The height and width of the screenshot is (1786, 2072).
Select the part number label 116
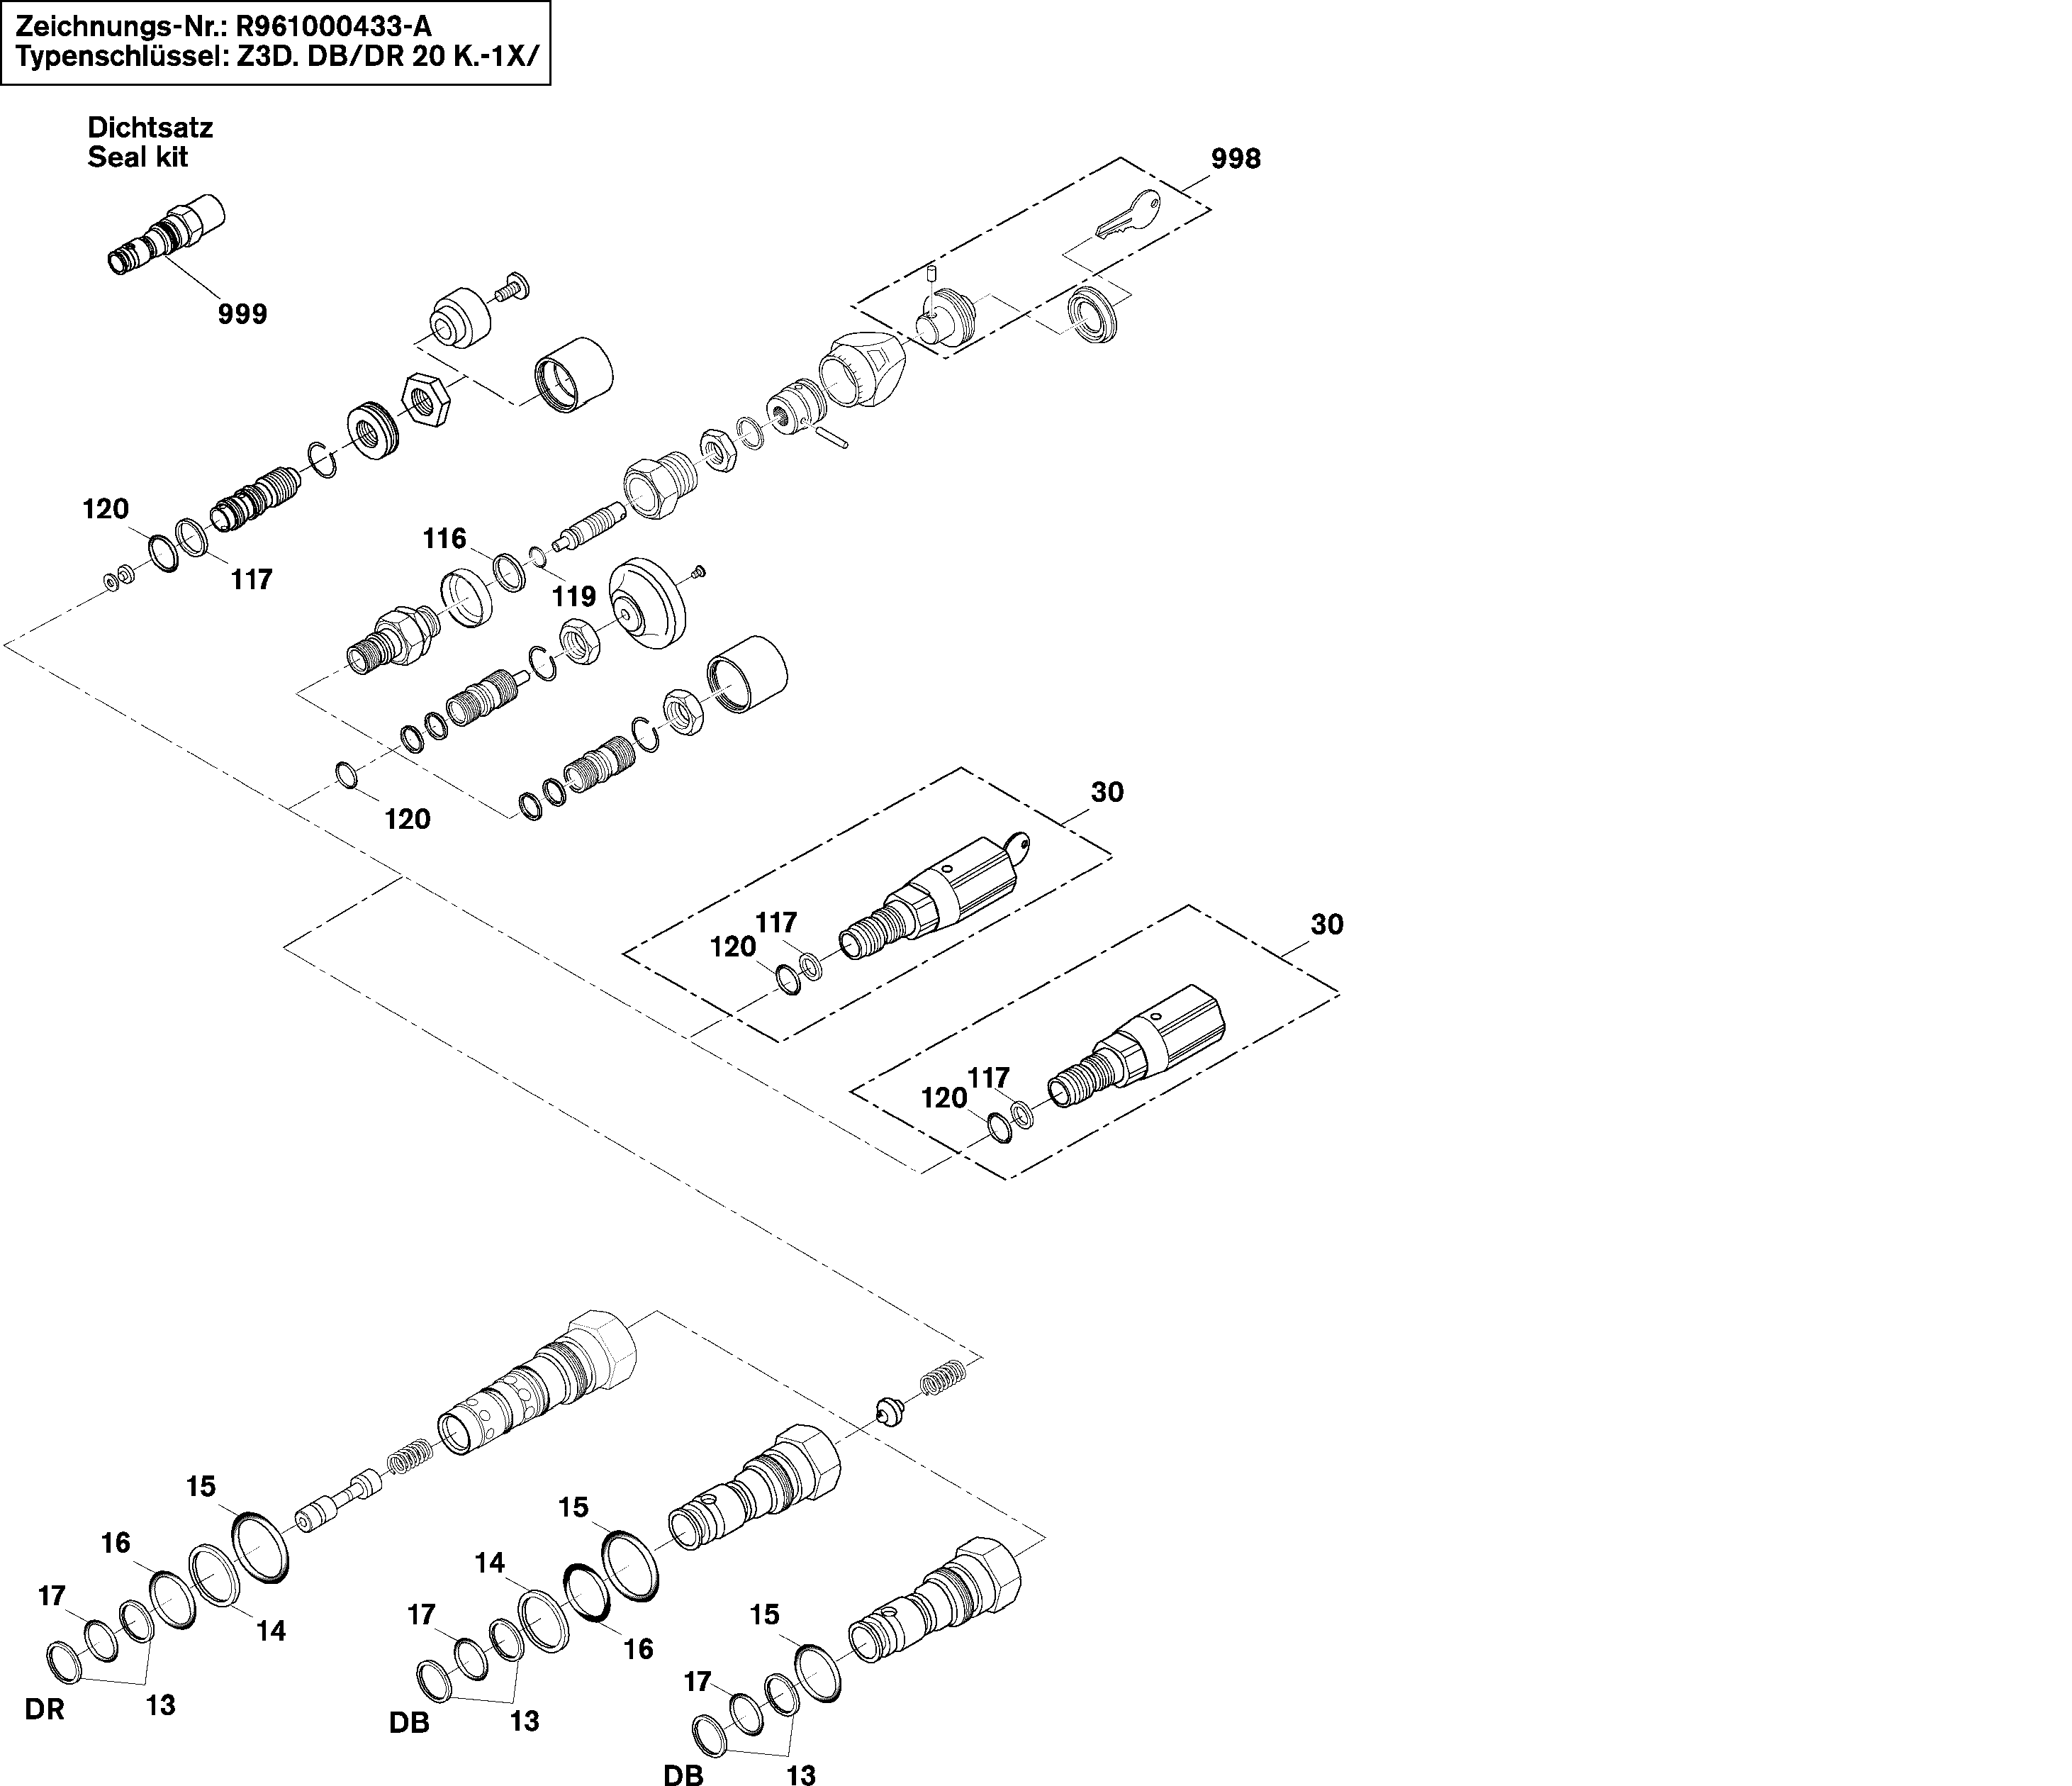click(444, 539)
